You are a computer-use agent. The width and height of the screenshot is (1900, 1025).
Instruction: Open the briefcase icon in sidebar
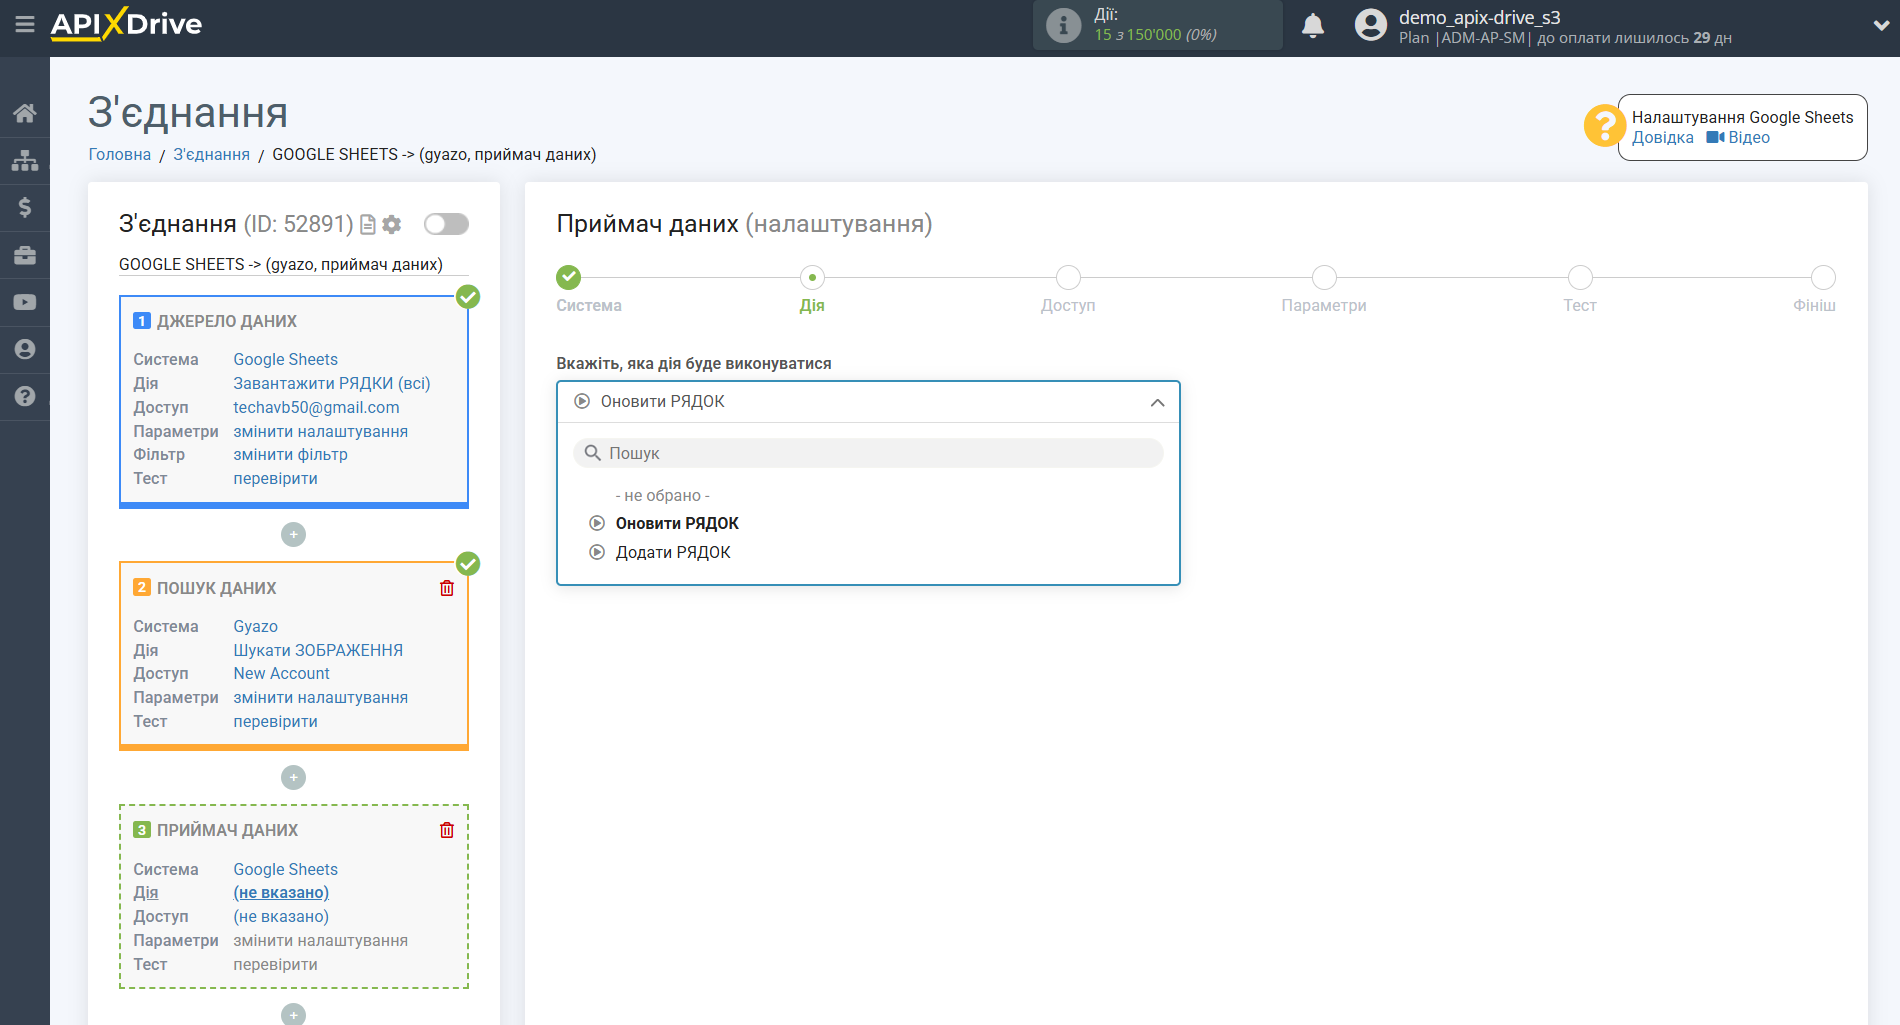(x=25, y=255)
